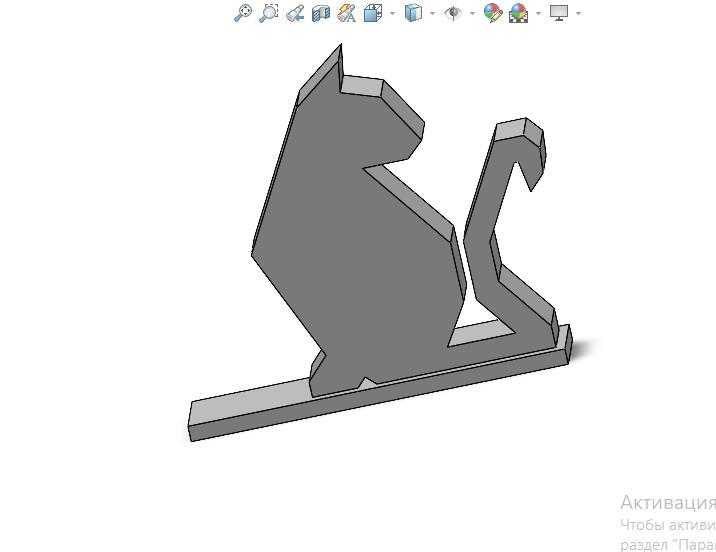Click the Previous View icon
The image size is (716, 552).
point(295,13)
